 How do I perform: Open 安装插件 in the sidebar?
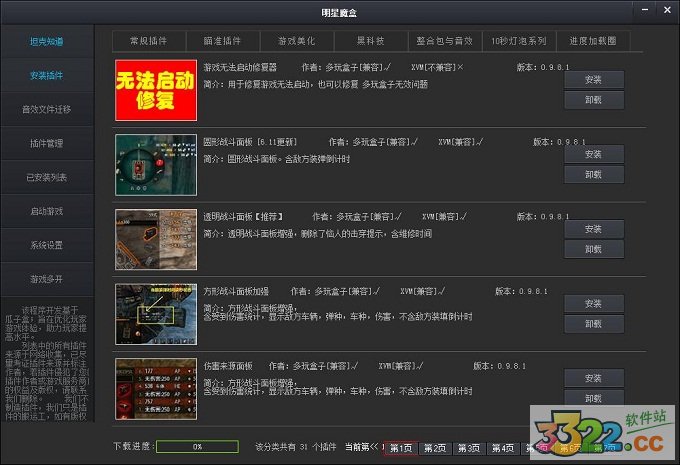[x=47, y=75]
